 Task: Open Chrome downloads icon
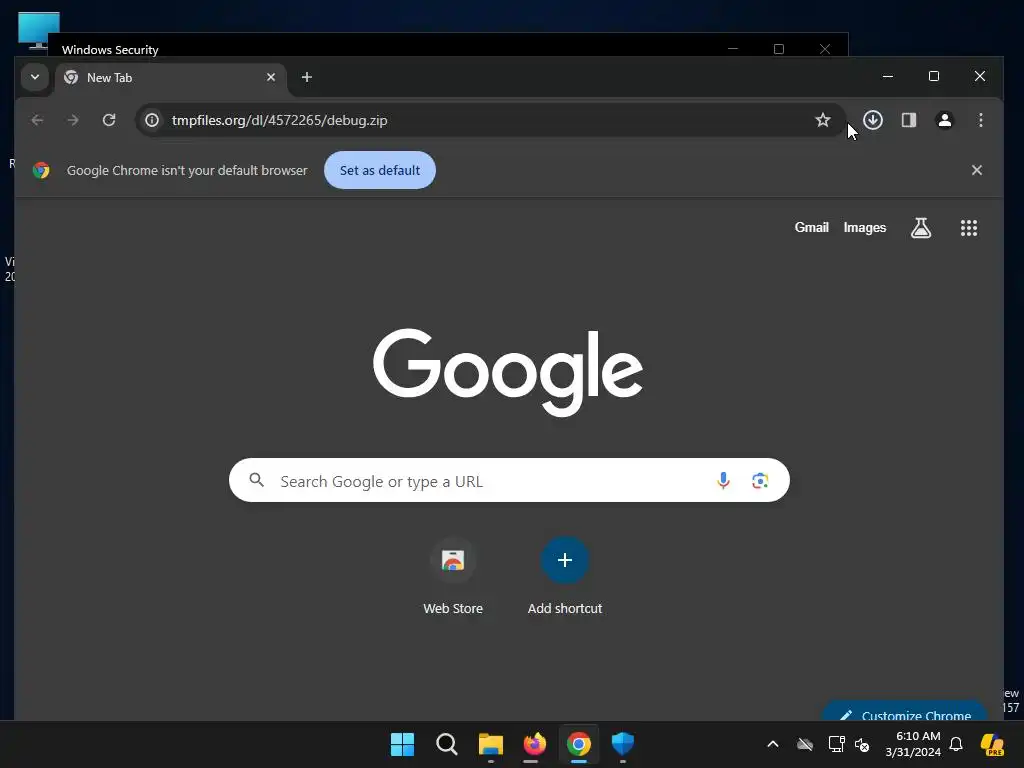873,120
